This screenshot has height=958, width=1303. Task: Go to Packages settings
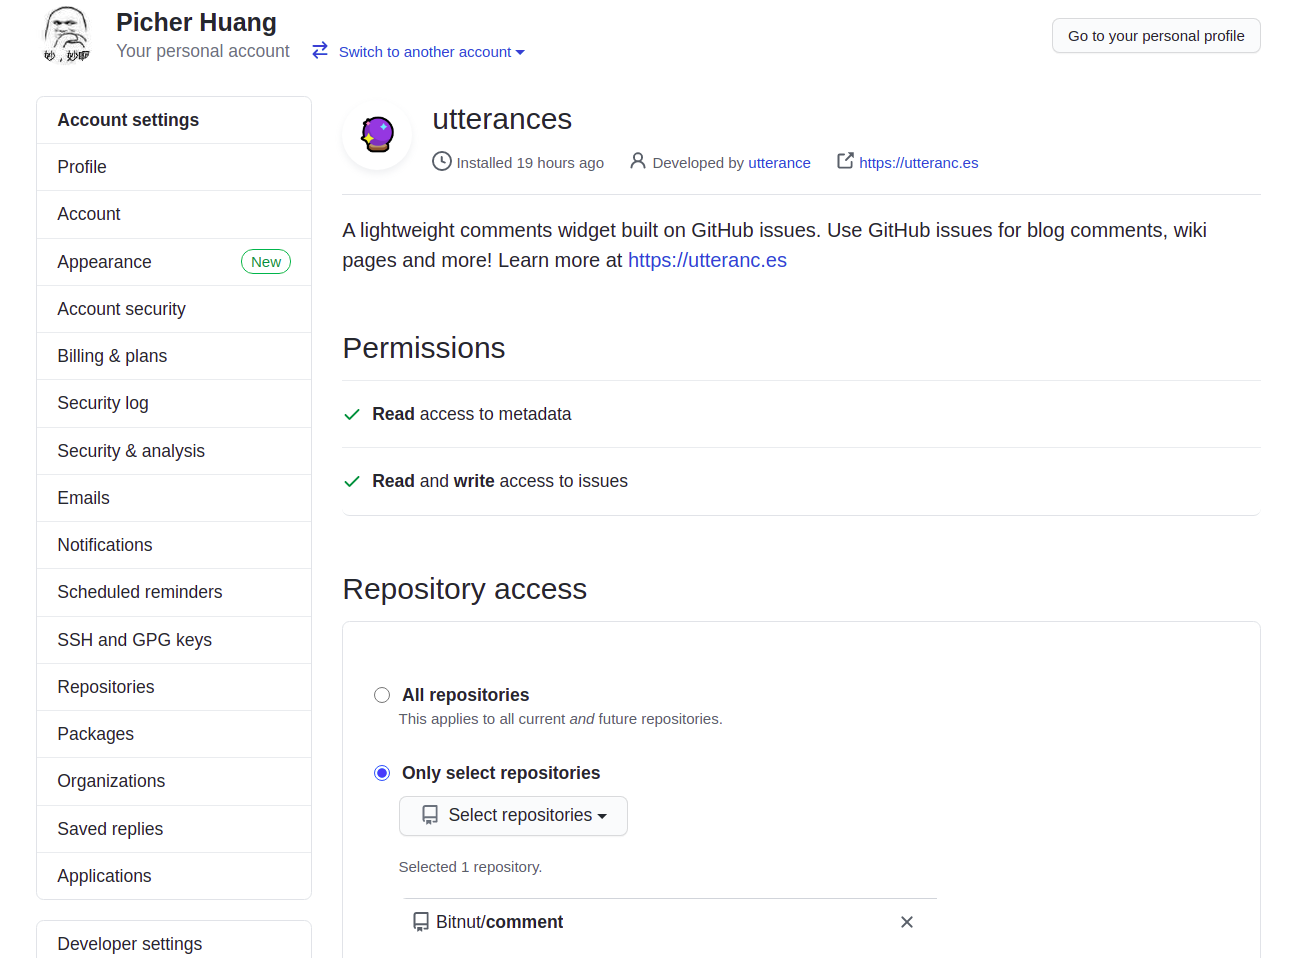click(174, 734)
